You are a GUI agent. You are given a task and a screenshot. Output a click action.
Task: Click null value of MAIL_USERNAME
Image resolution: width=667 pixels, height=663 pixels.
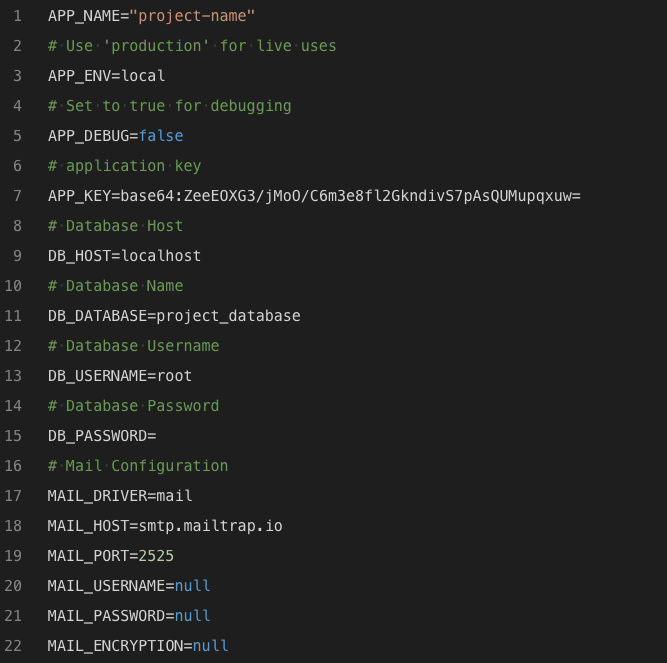click(192, 586)
